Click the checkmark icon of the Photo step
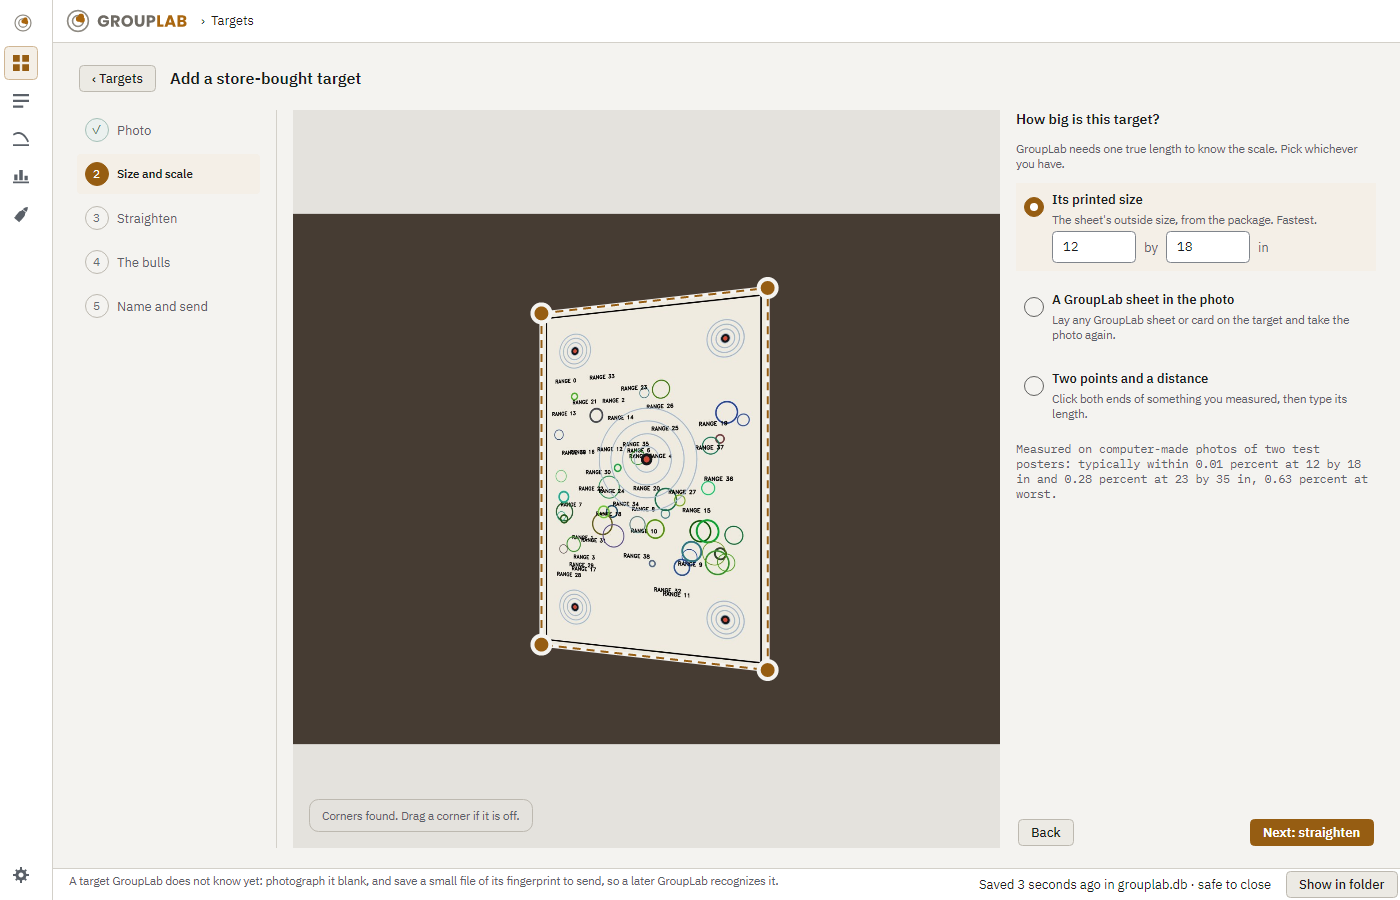Screen dimensions: 1400x900 tap(97, 130)
